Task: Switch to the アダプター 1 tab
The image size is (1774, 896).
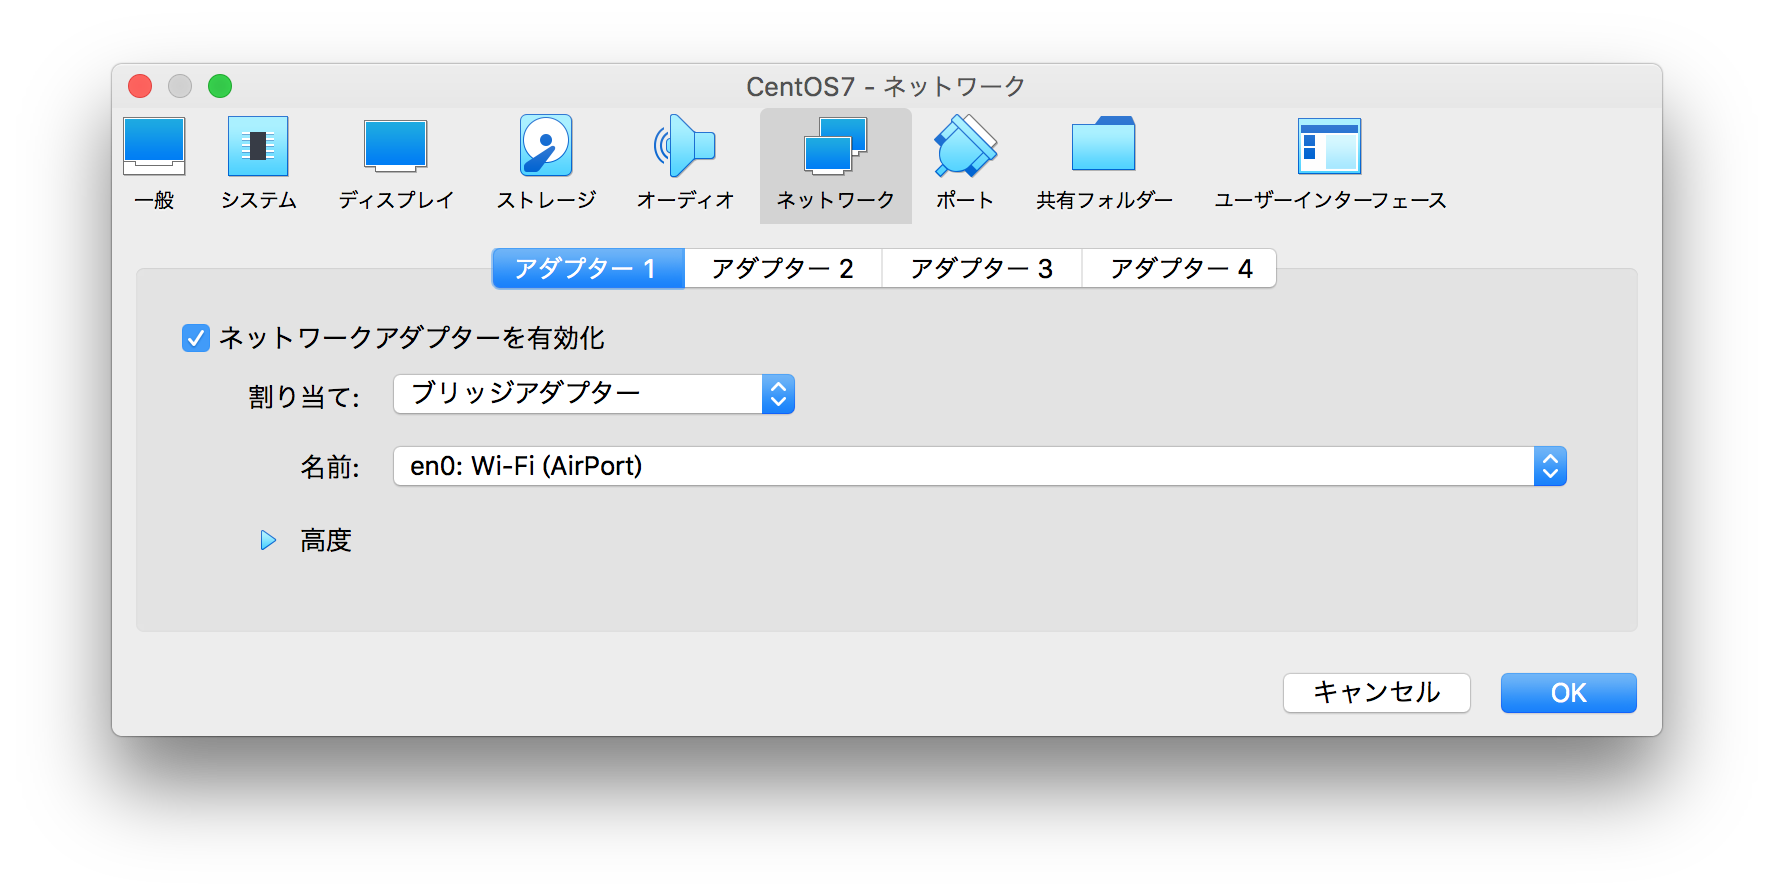Action: pos(588,268)
